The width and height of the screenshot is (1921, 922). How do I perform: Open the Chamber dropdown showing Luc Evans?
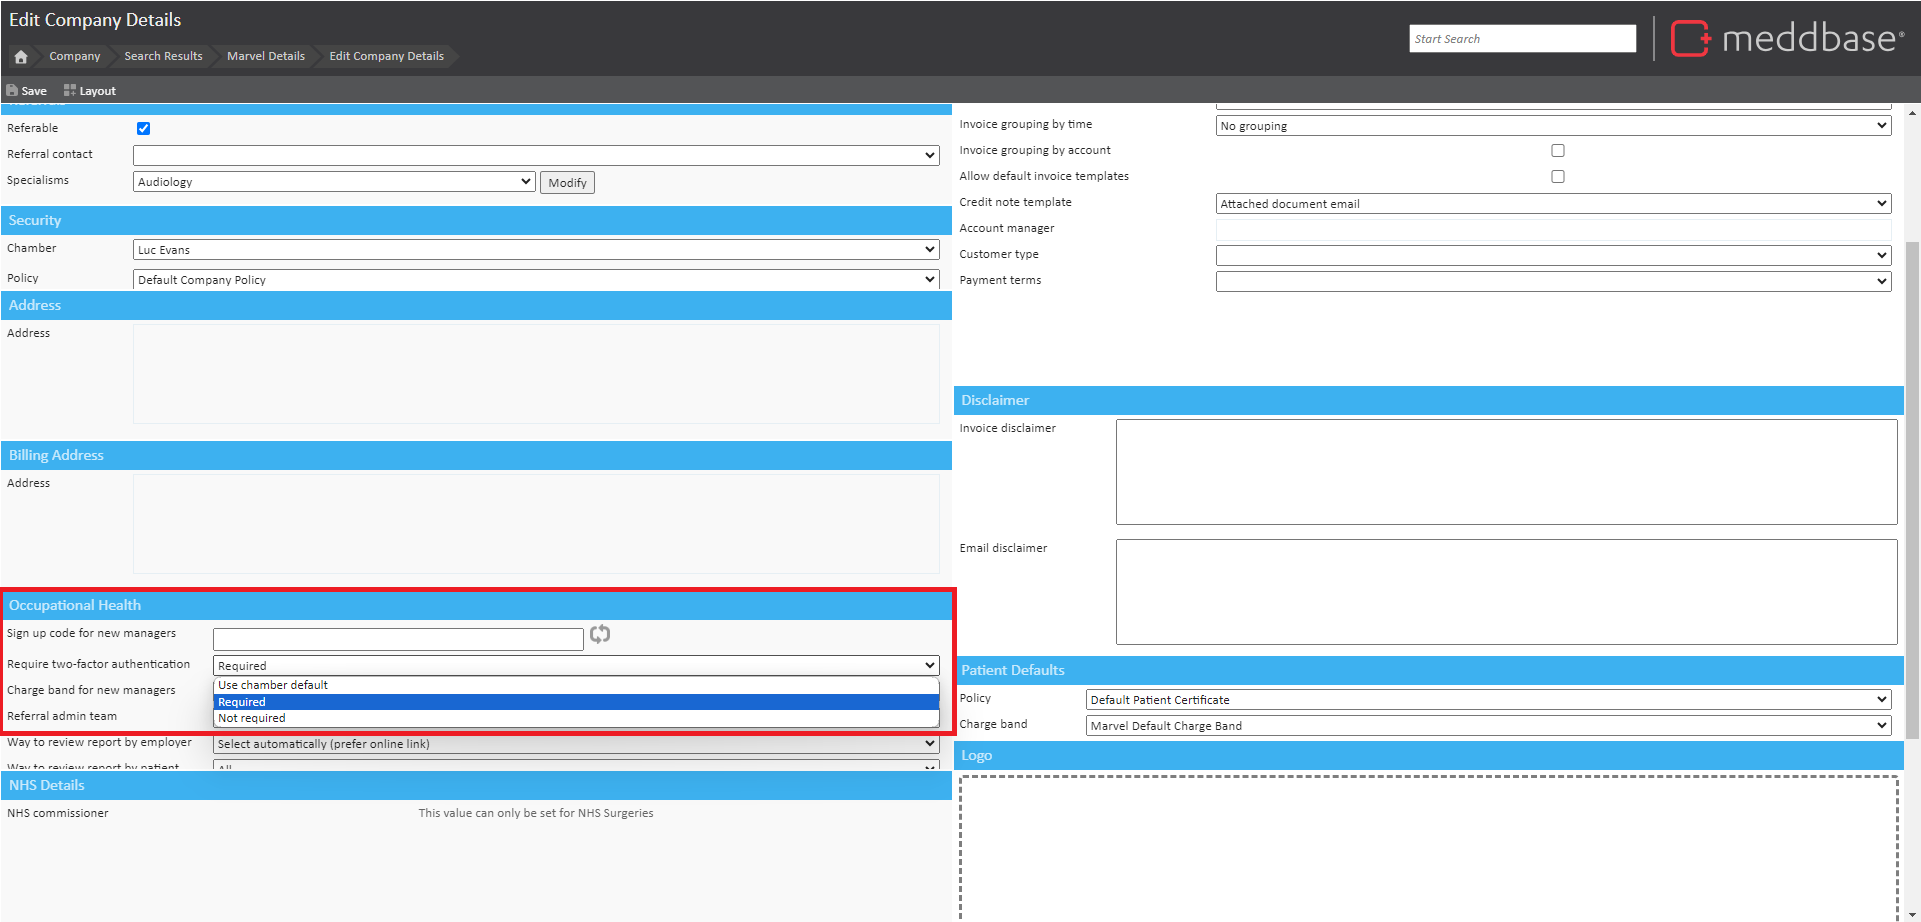pos(536,250)
